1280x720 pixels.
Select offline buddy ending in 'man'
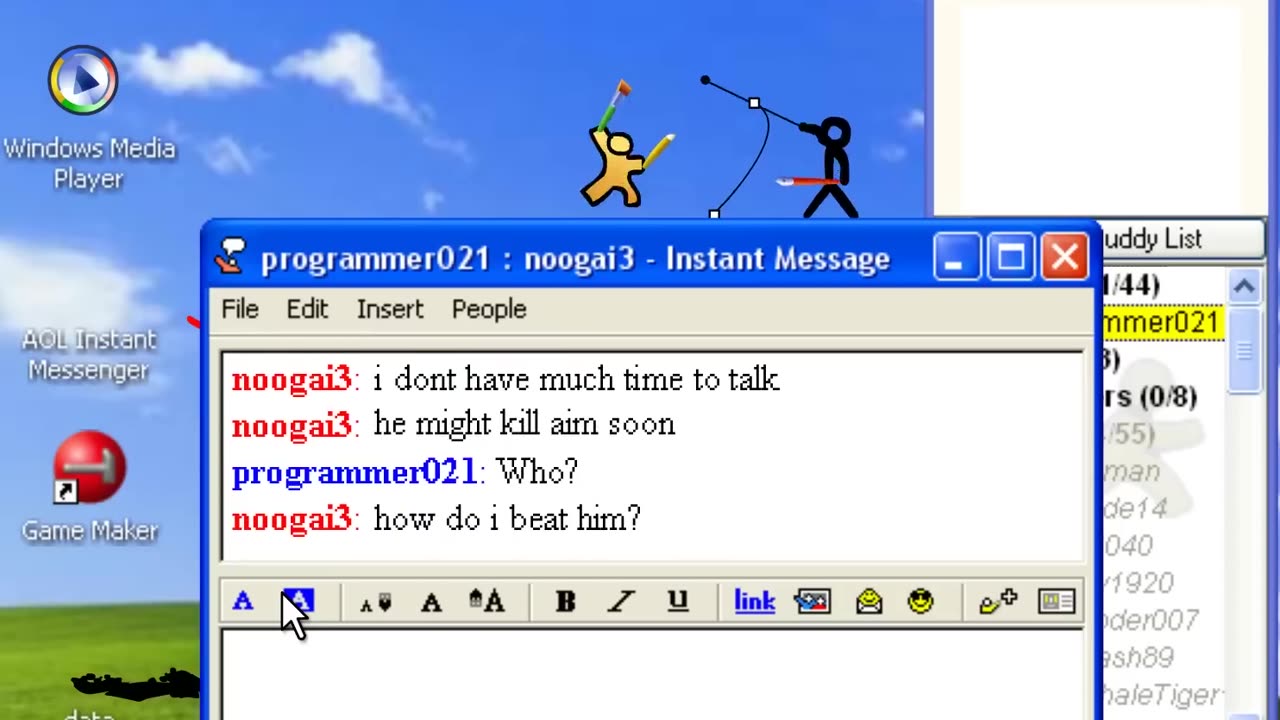(x=1131, y=471)
